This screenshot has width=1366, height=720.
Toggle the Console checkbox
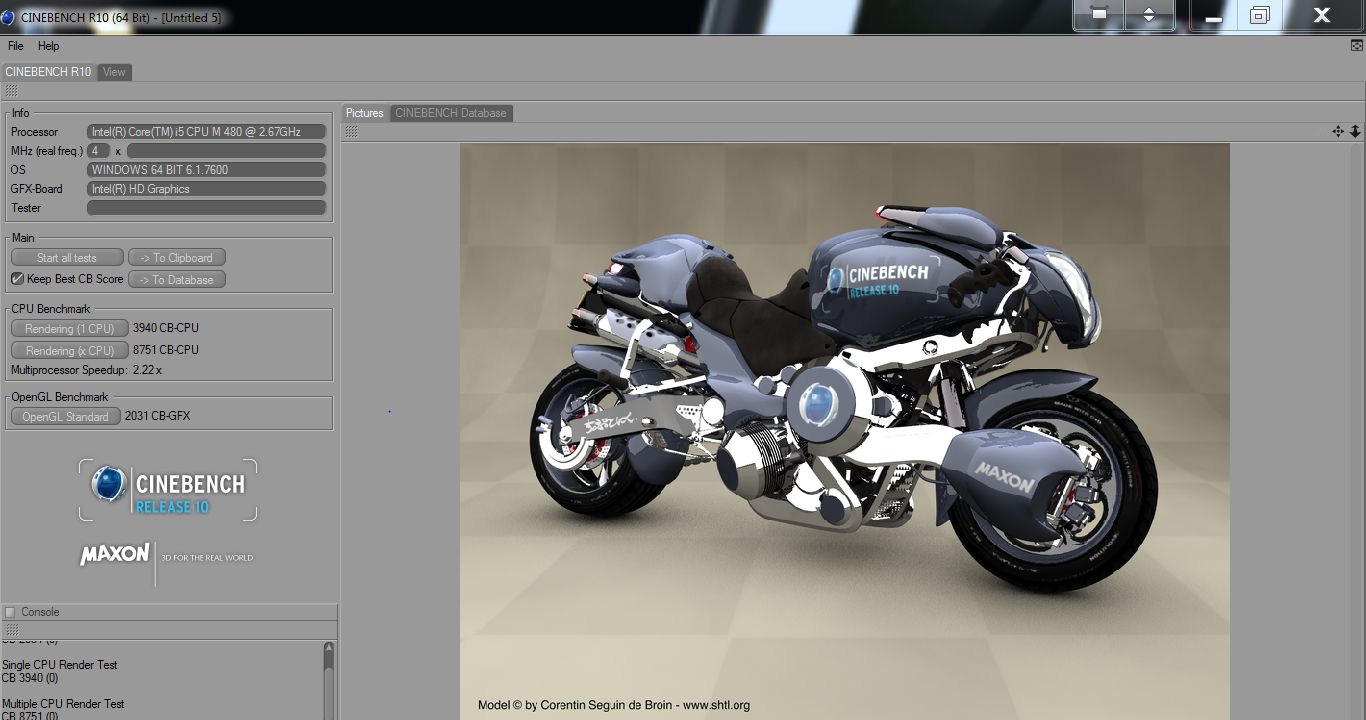point(10,612)
